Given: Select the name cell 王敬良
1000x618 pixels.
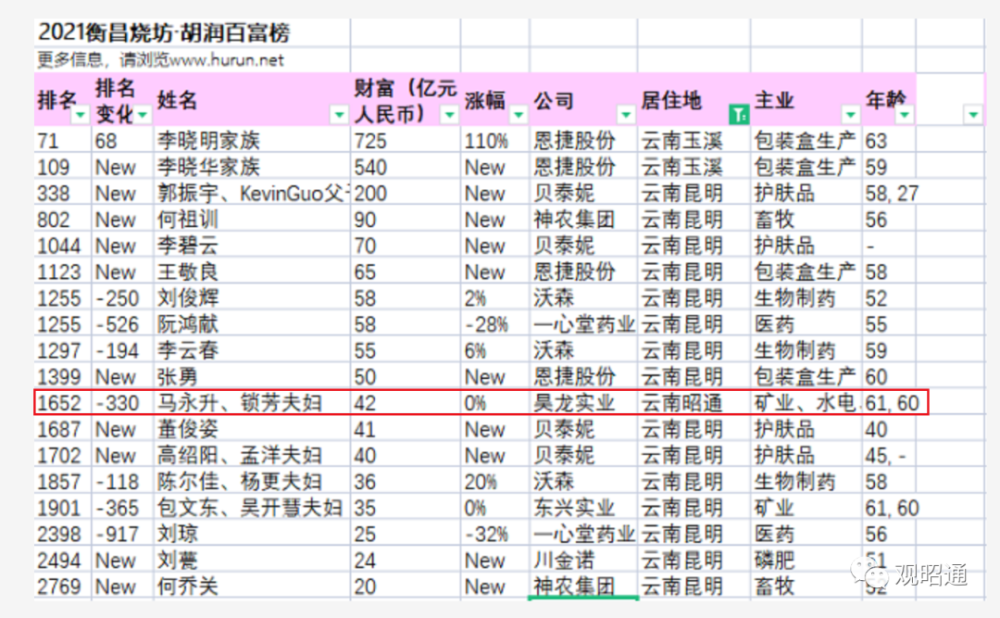Looking at the screenshot, I should [x=252, y=272].
